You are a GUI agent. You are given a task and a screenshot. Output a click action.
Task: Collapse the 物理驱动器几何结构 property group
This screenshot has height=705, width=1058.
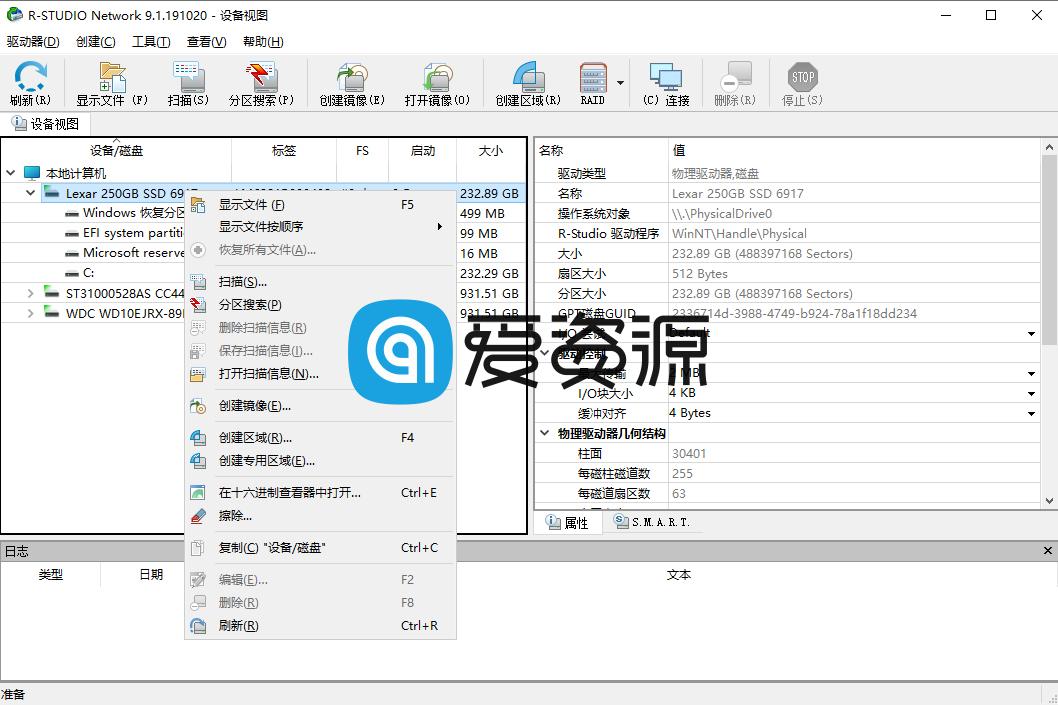click(x=545, y=433)
